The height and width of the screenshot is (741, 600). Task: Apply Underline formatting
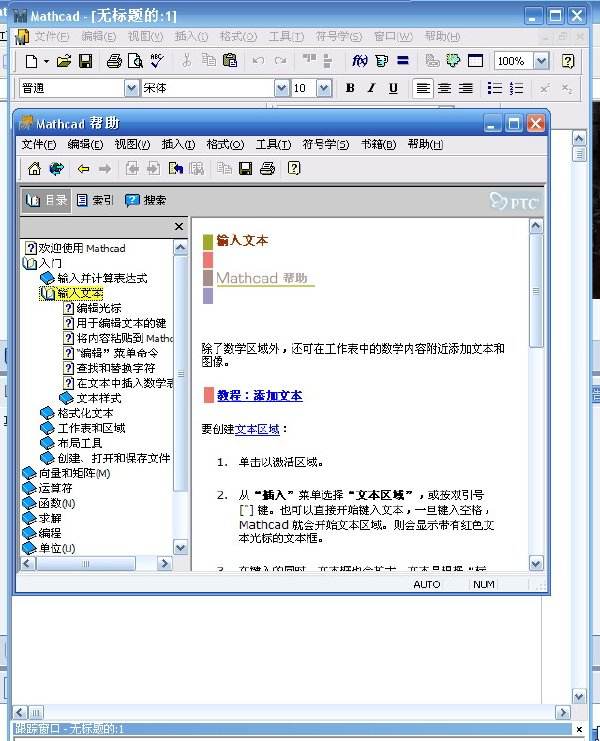tap(393, 88)
